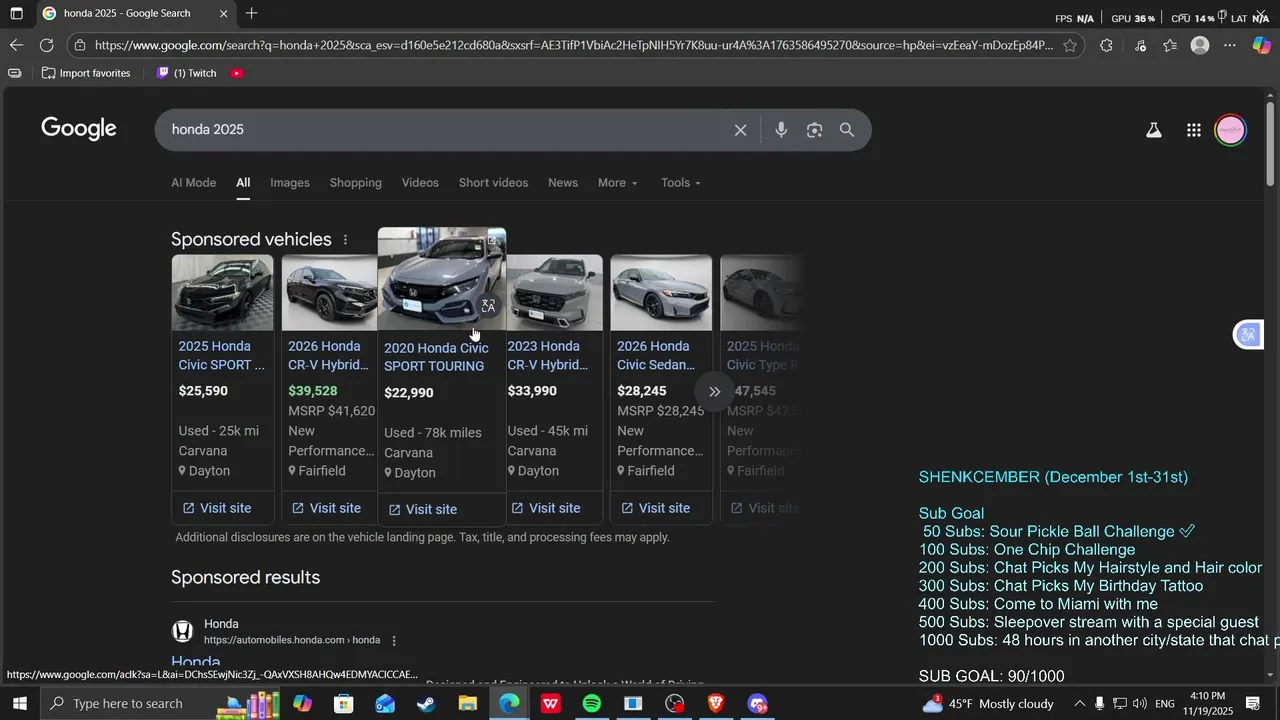Switch to Shopping tab
Screen dimensions: 1280x720
(356, 183)
